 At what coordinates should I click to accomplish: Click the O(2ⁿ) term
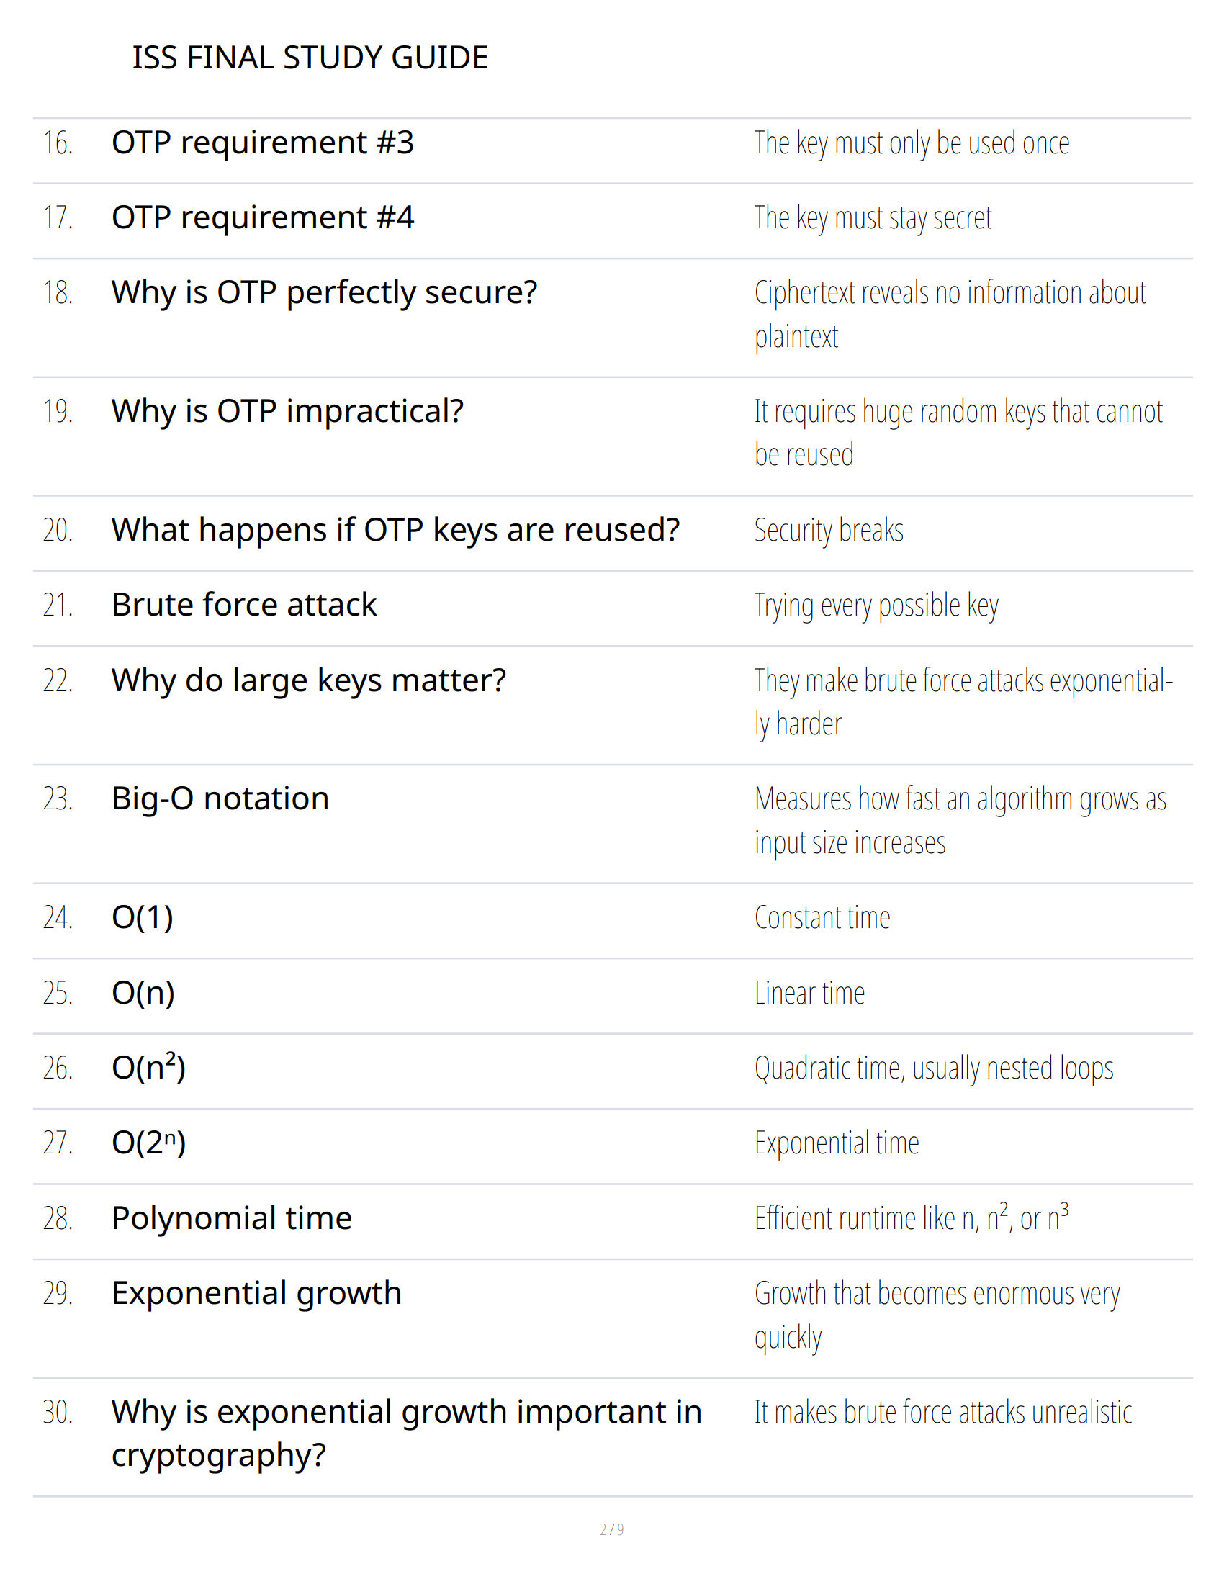point(149,1142)
